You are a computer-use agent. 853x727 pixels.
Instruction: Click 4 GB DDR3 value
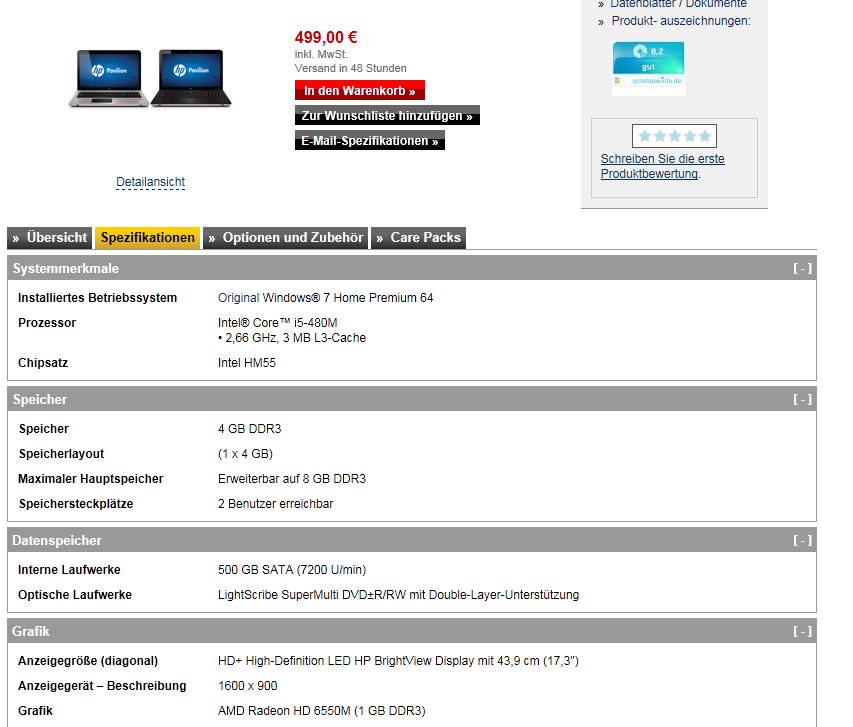(250, 429)
